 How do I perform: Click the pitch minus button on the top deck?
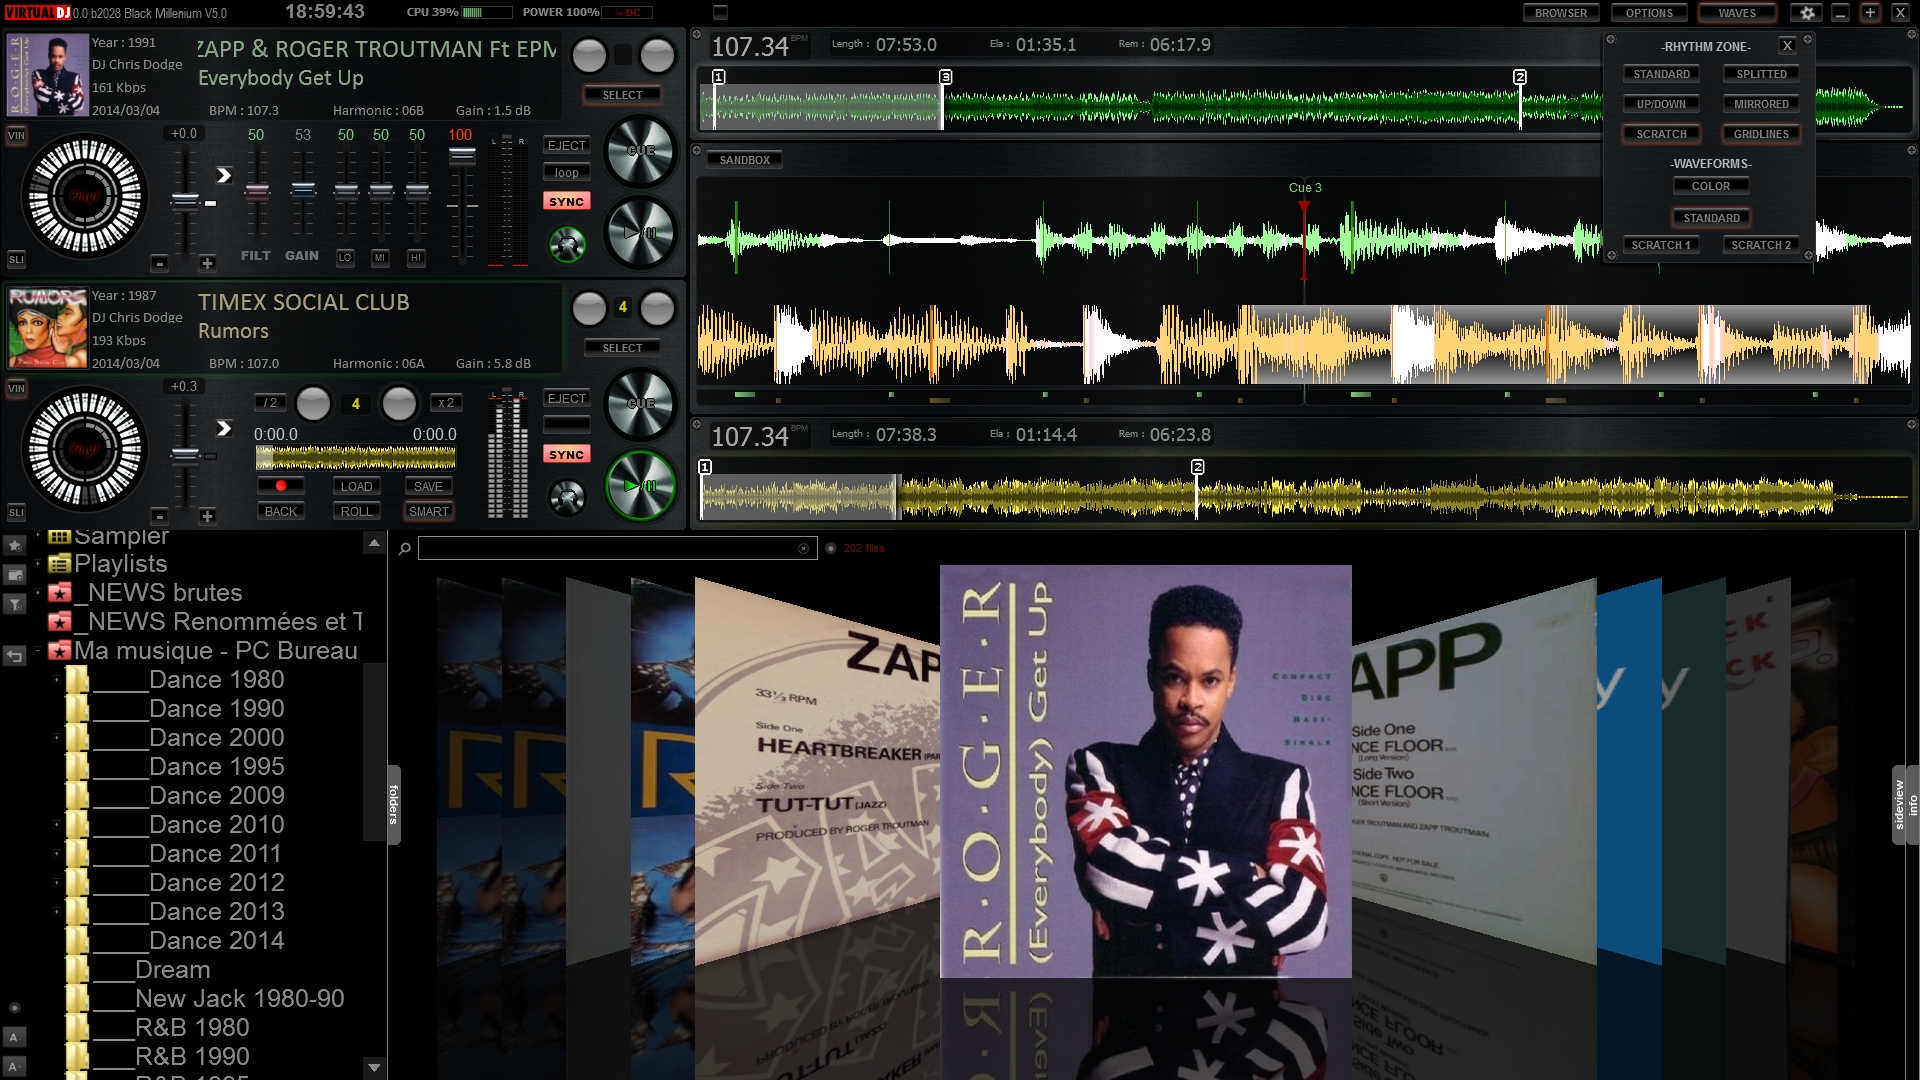point(159,263)
